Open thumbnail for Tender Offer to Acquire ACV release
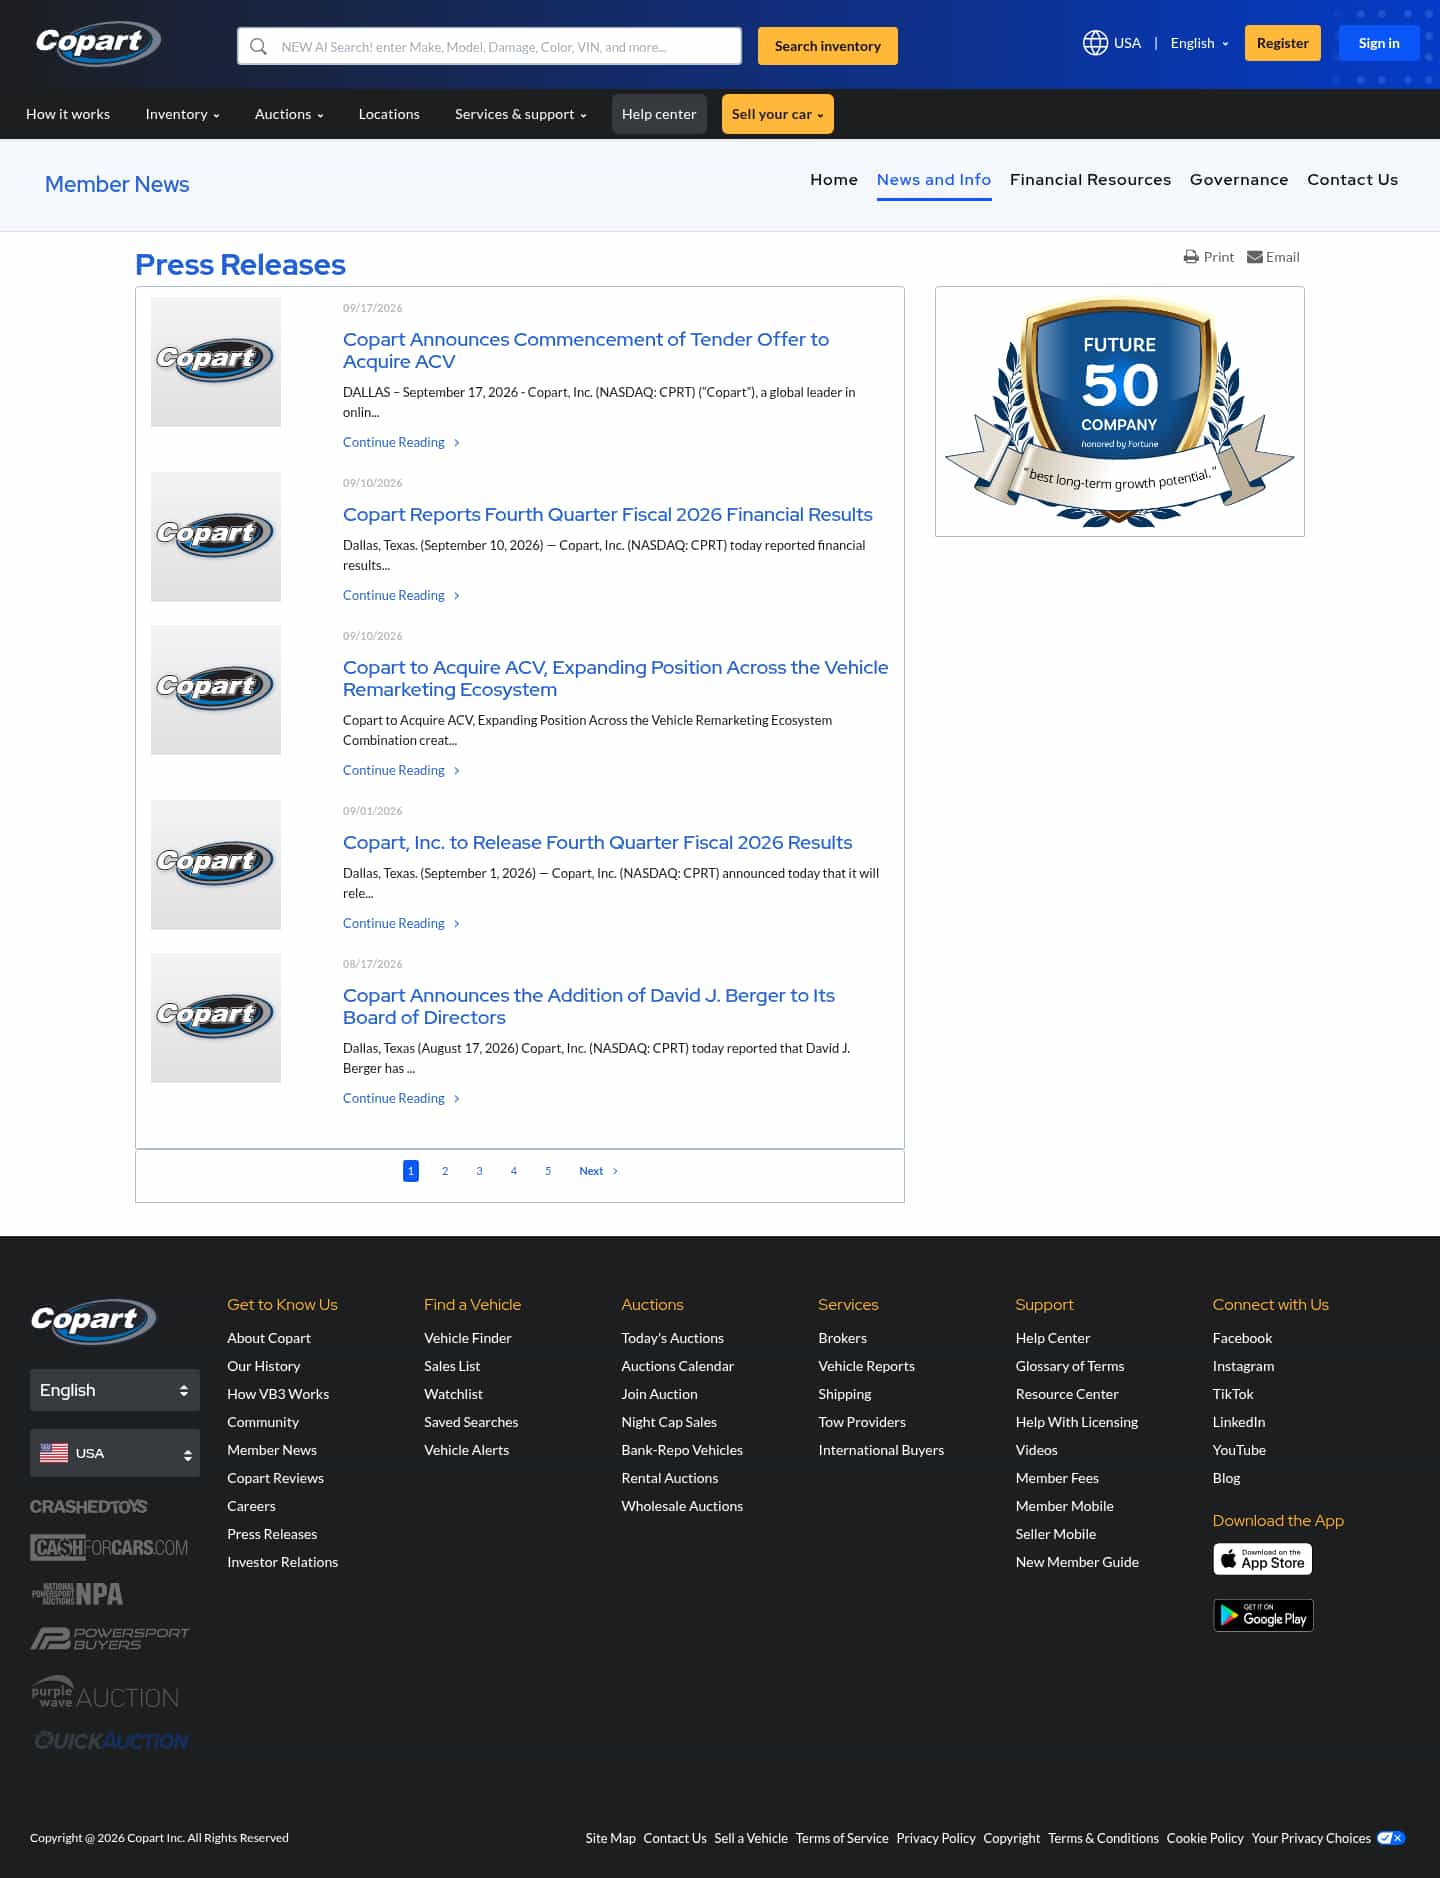 coord(216,362)
